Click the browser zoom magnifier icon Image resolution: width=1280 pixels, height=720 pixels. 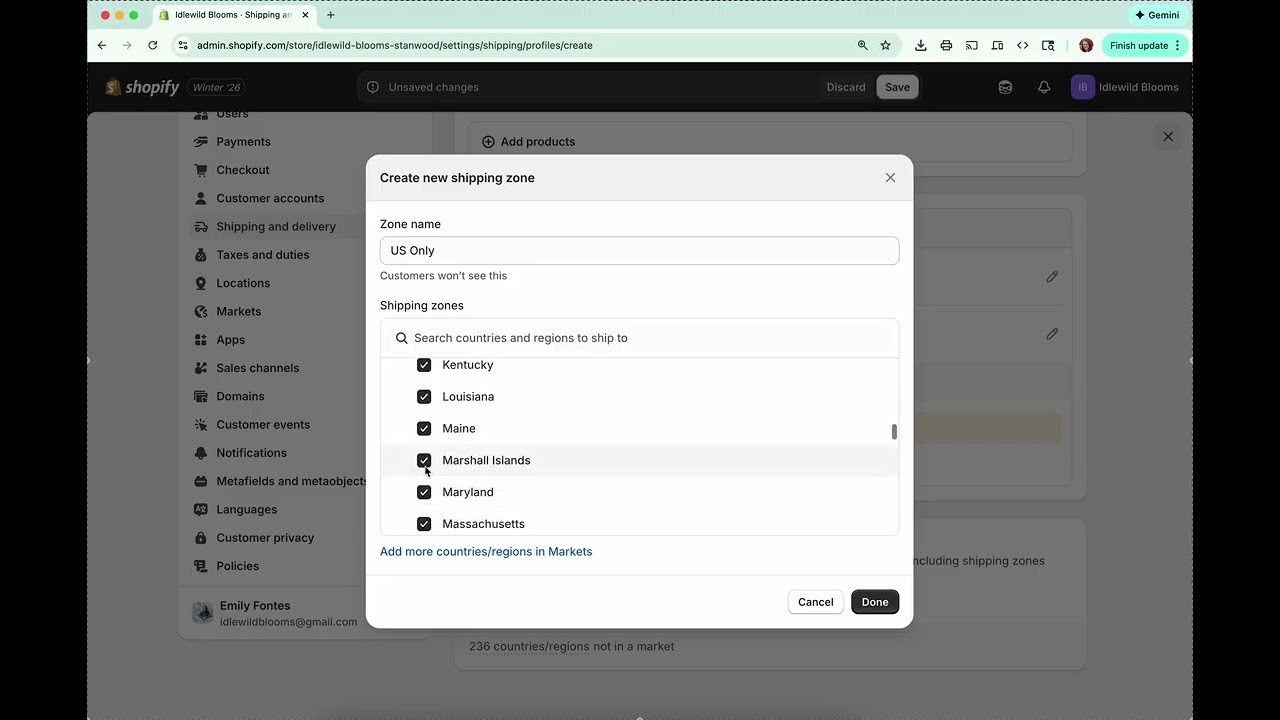pos(862,45)
